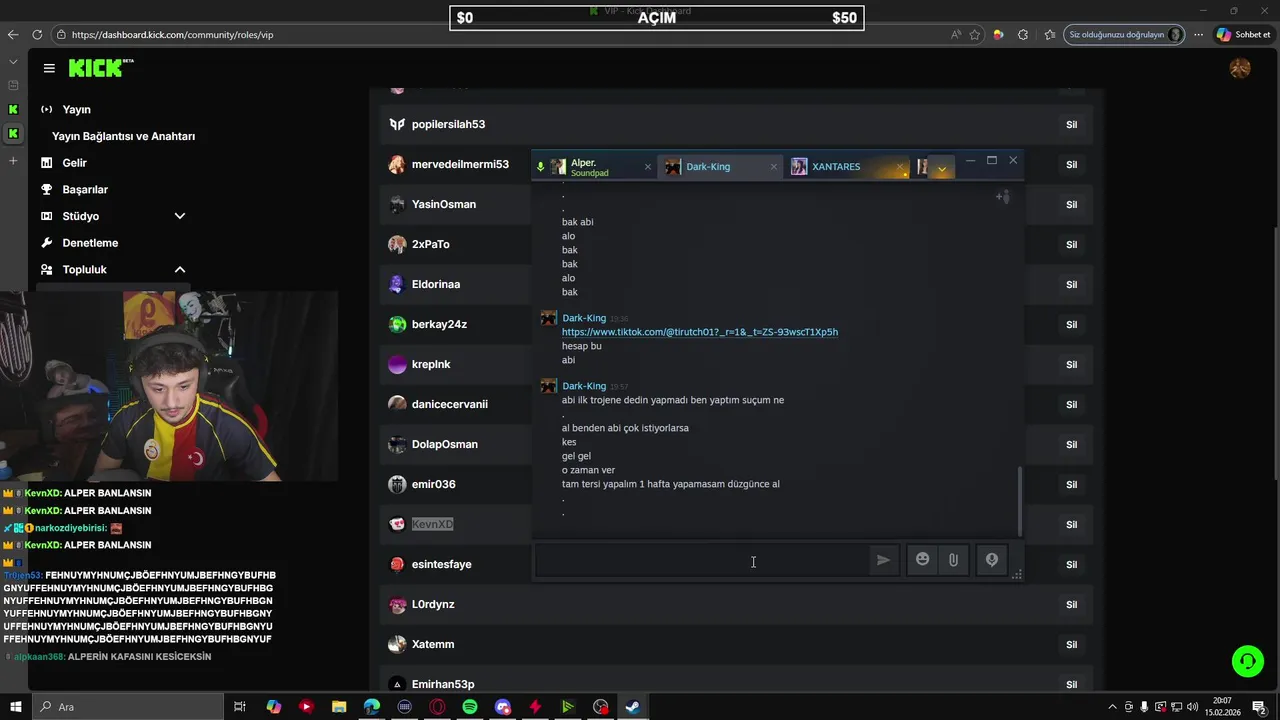1280x720 pixels.
Task: Close the XANTARES chat tab
Action: click(x=899, y=167)
